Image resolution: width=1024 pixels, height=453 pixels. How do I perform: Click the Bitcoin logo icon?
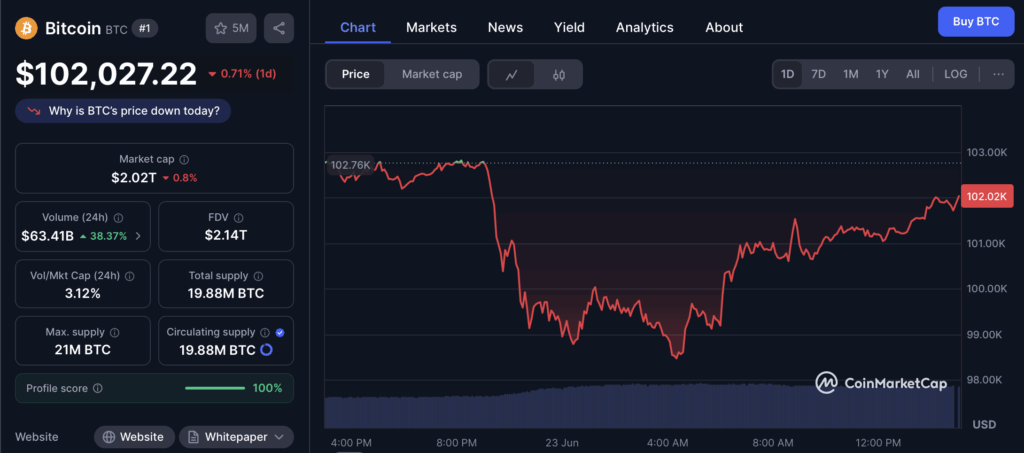click(27, 28)
